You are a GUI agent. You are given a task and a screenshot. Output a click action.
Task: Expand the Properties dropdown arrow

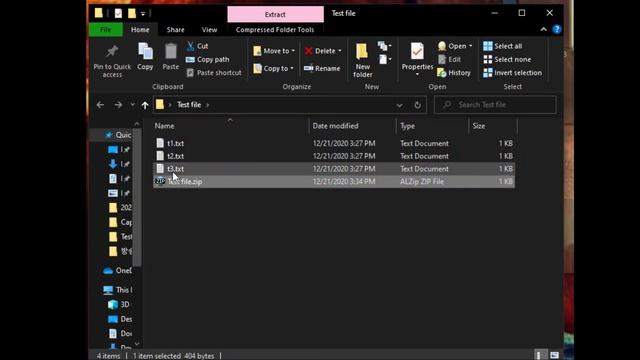tap(417, 74)
